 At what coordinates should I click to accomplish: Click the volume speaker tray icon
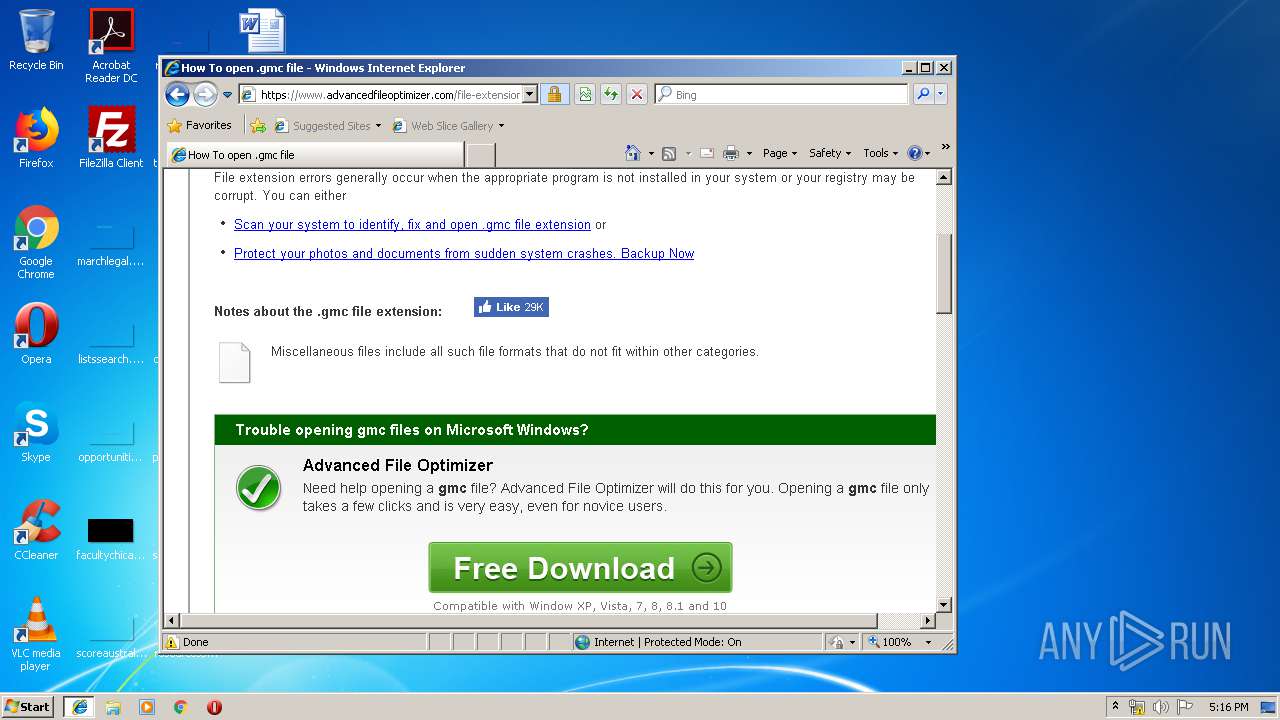tap(1161, 707)
